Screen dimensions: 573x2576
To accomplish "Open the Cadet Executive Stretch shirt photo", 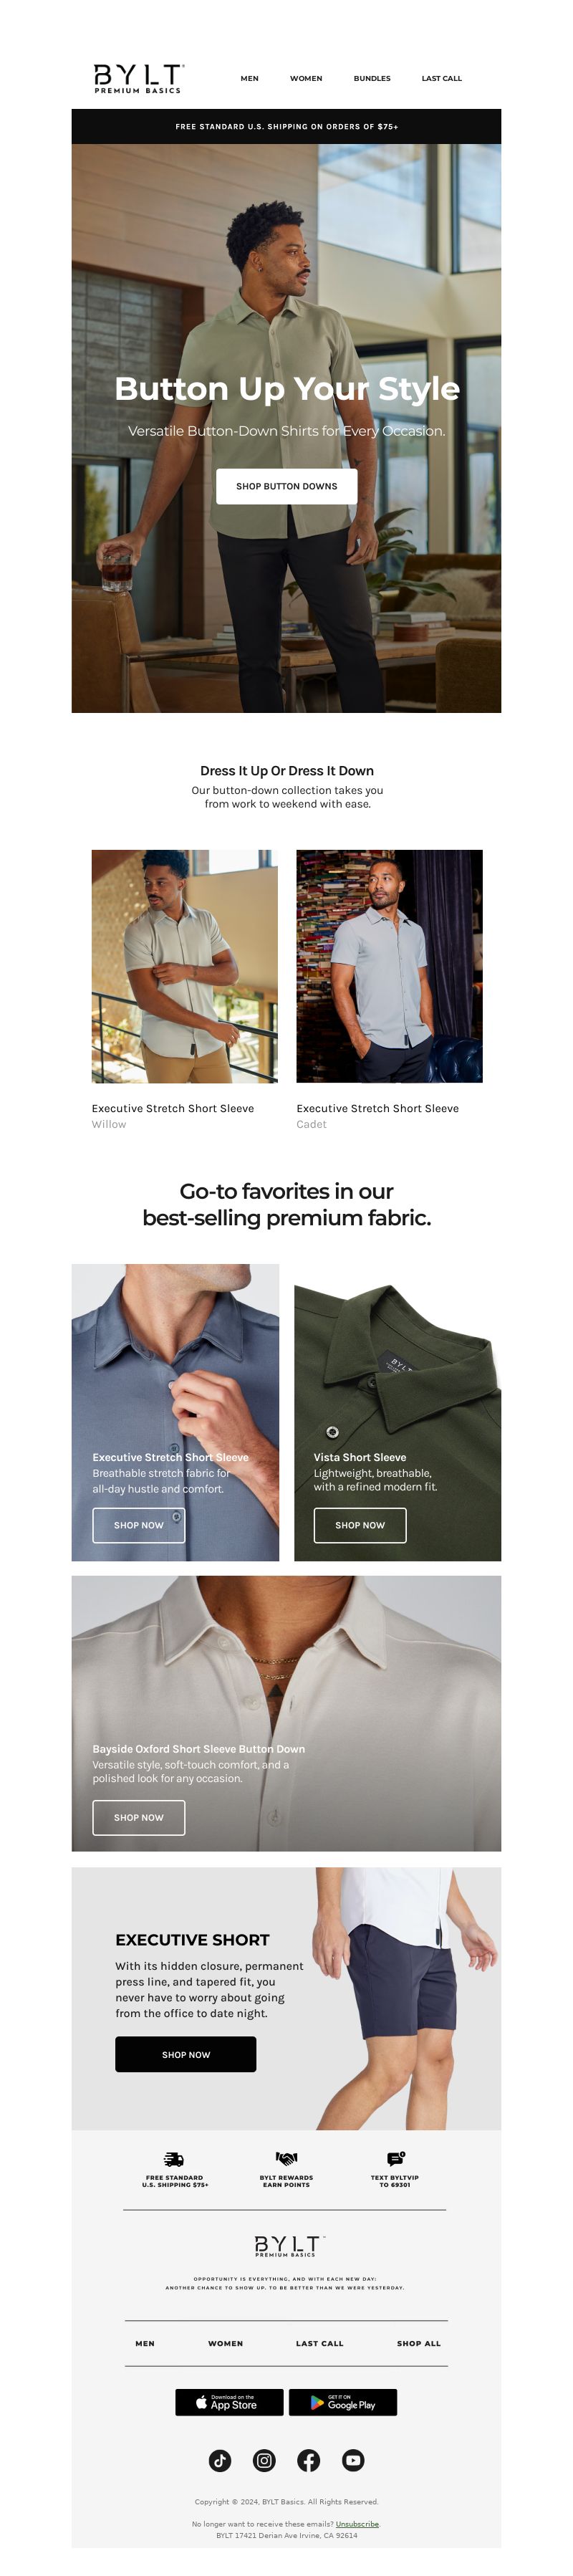I will 389,966.
